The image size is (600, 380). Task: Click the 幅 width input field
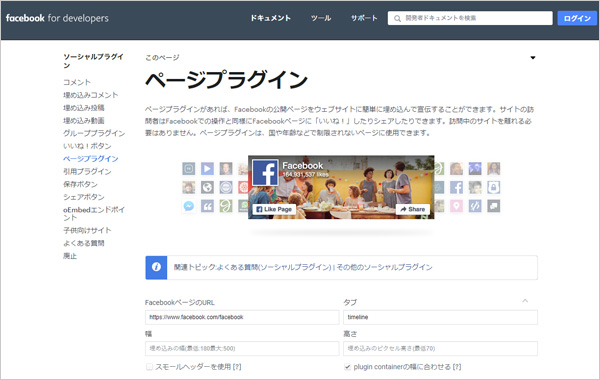(242, 349)
